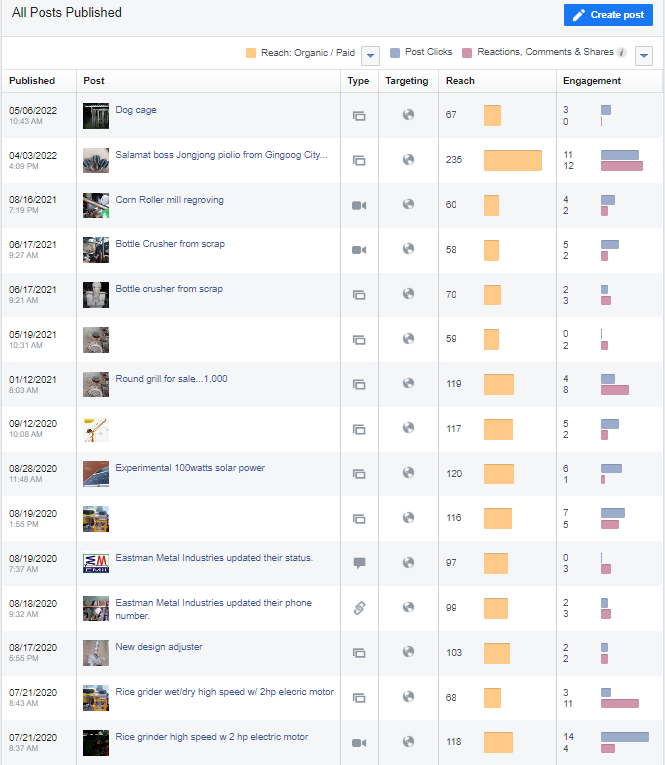Click the reach bar showing 120

coord(499,474)
